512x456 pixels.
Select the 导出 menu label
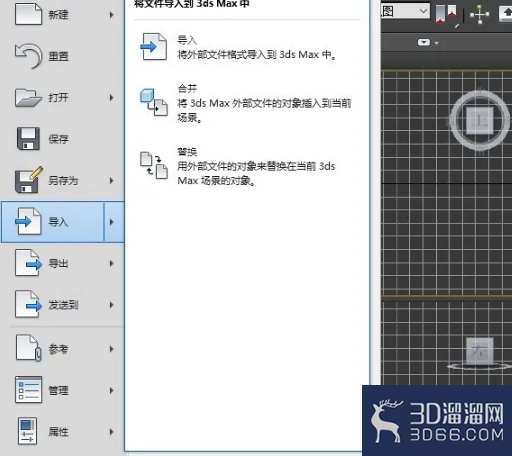(x=58, y=263)
